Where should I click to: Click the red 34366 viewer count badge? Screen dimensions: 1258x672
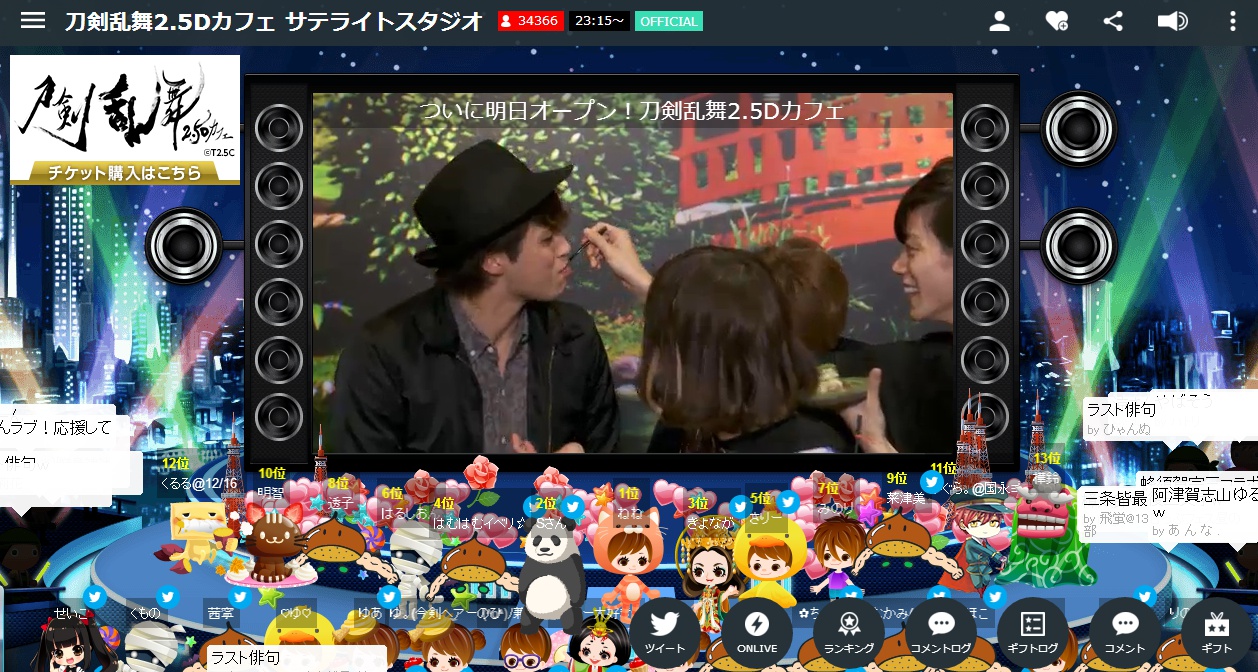(531, 21)
